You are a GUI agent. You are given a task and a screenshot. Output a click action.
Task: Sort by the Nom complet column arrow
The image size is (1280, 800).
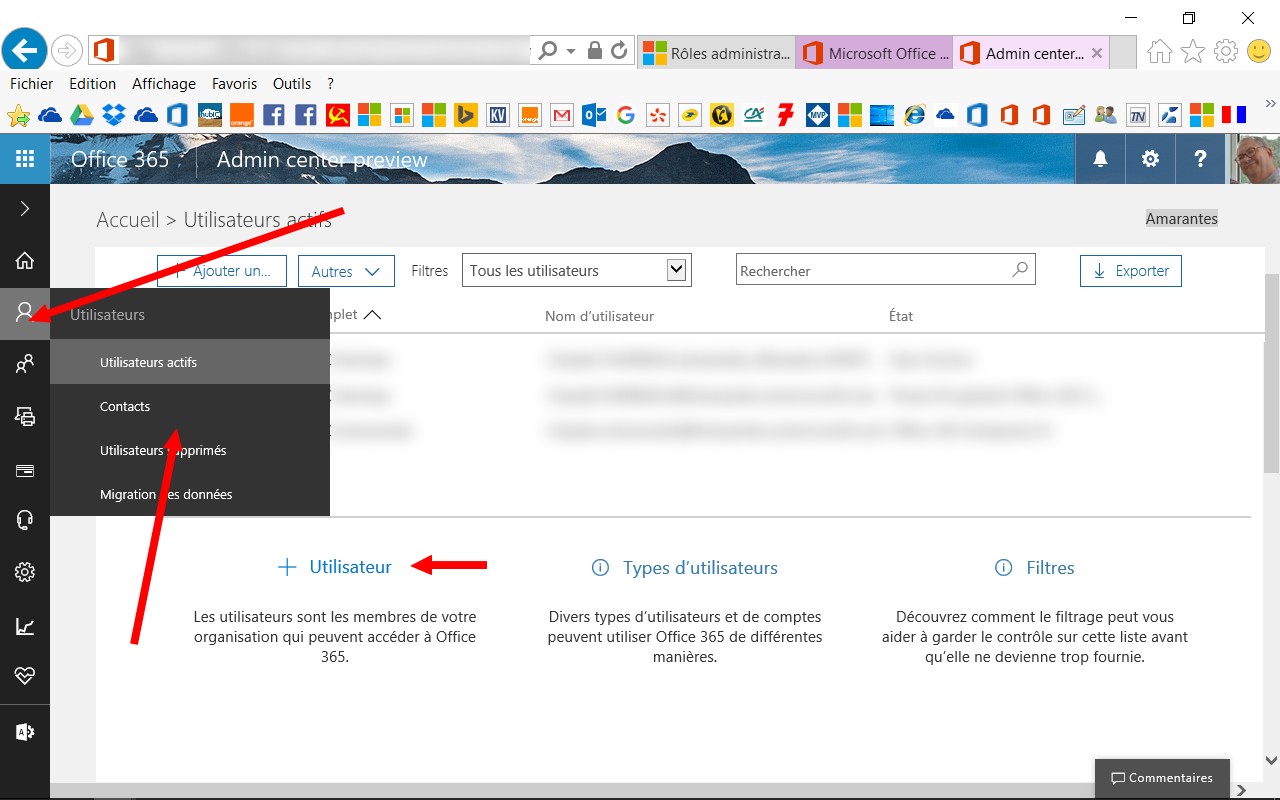(372, 315)
